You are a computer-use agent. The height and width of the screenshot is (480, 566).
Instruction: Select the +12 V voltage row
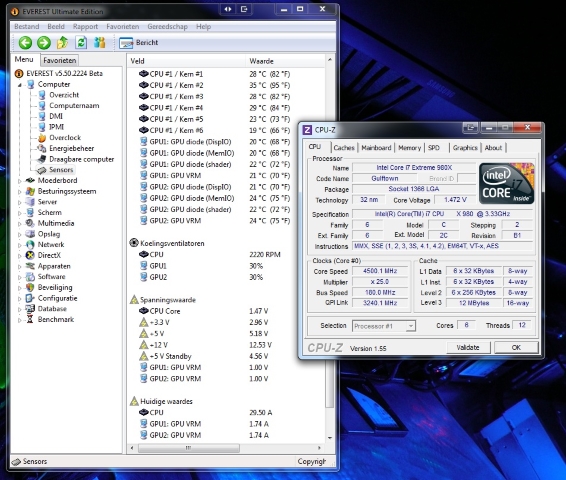pyautogui.click(x=206, y=345)
